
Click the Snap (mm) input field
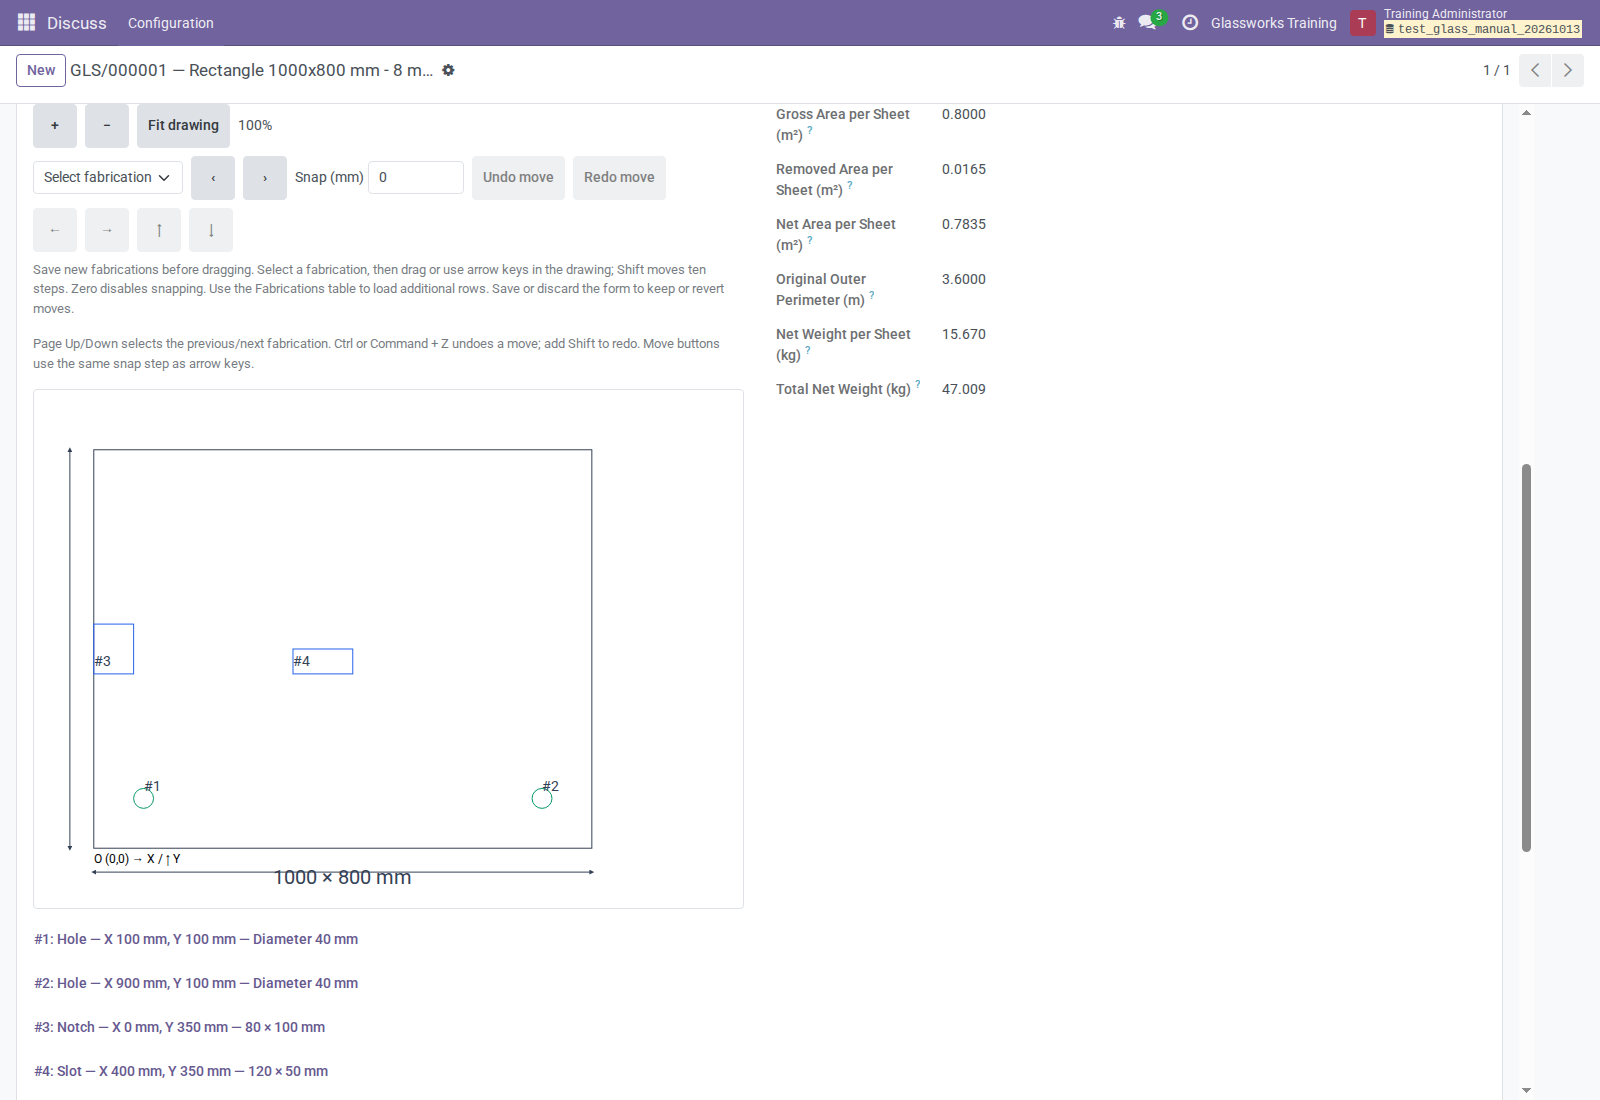pyautogui.click(x=416, y=177)
